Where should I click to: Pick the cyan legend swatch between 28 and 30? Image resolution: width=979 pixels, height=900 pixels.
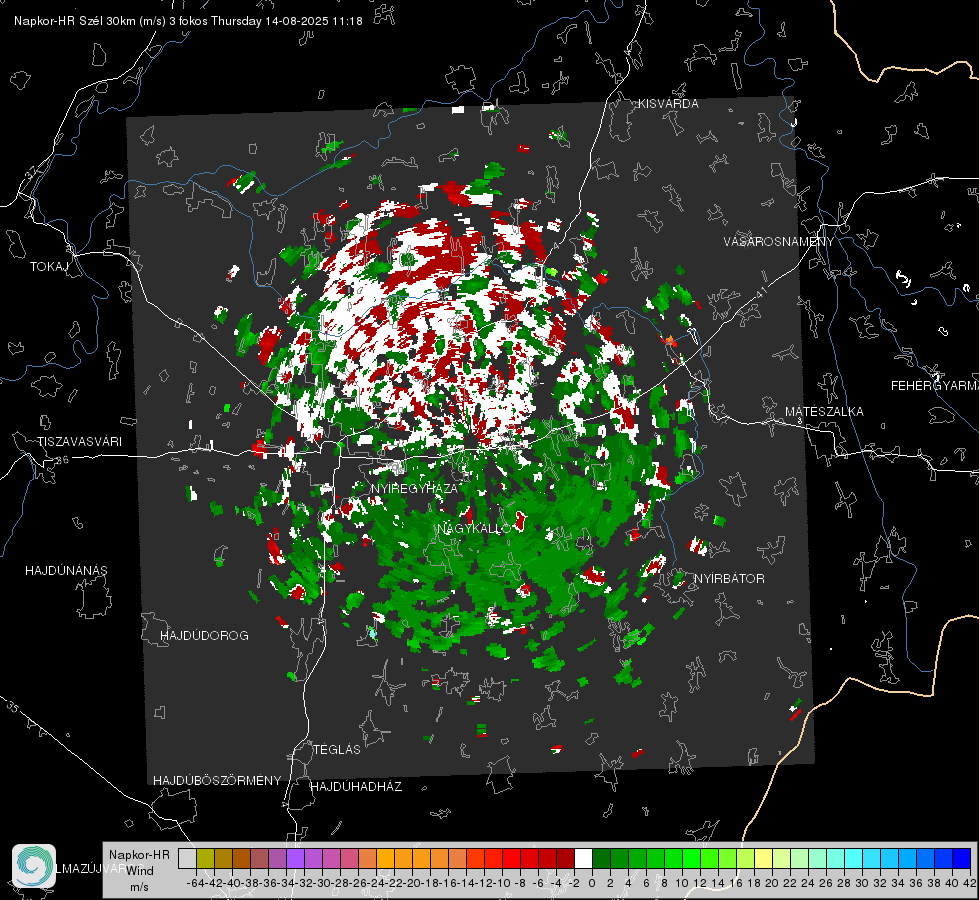pyautogui.click(x=853, y=858)
